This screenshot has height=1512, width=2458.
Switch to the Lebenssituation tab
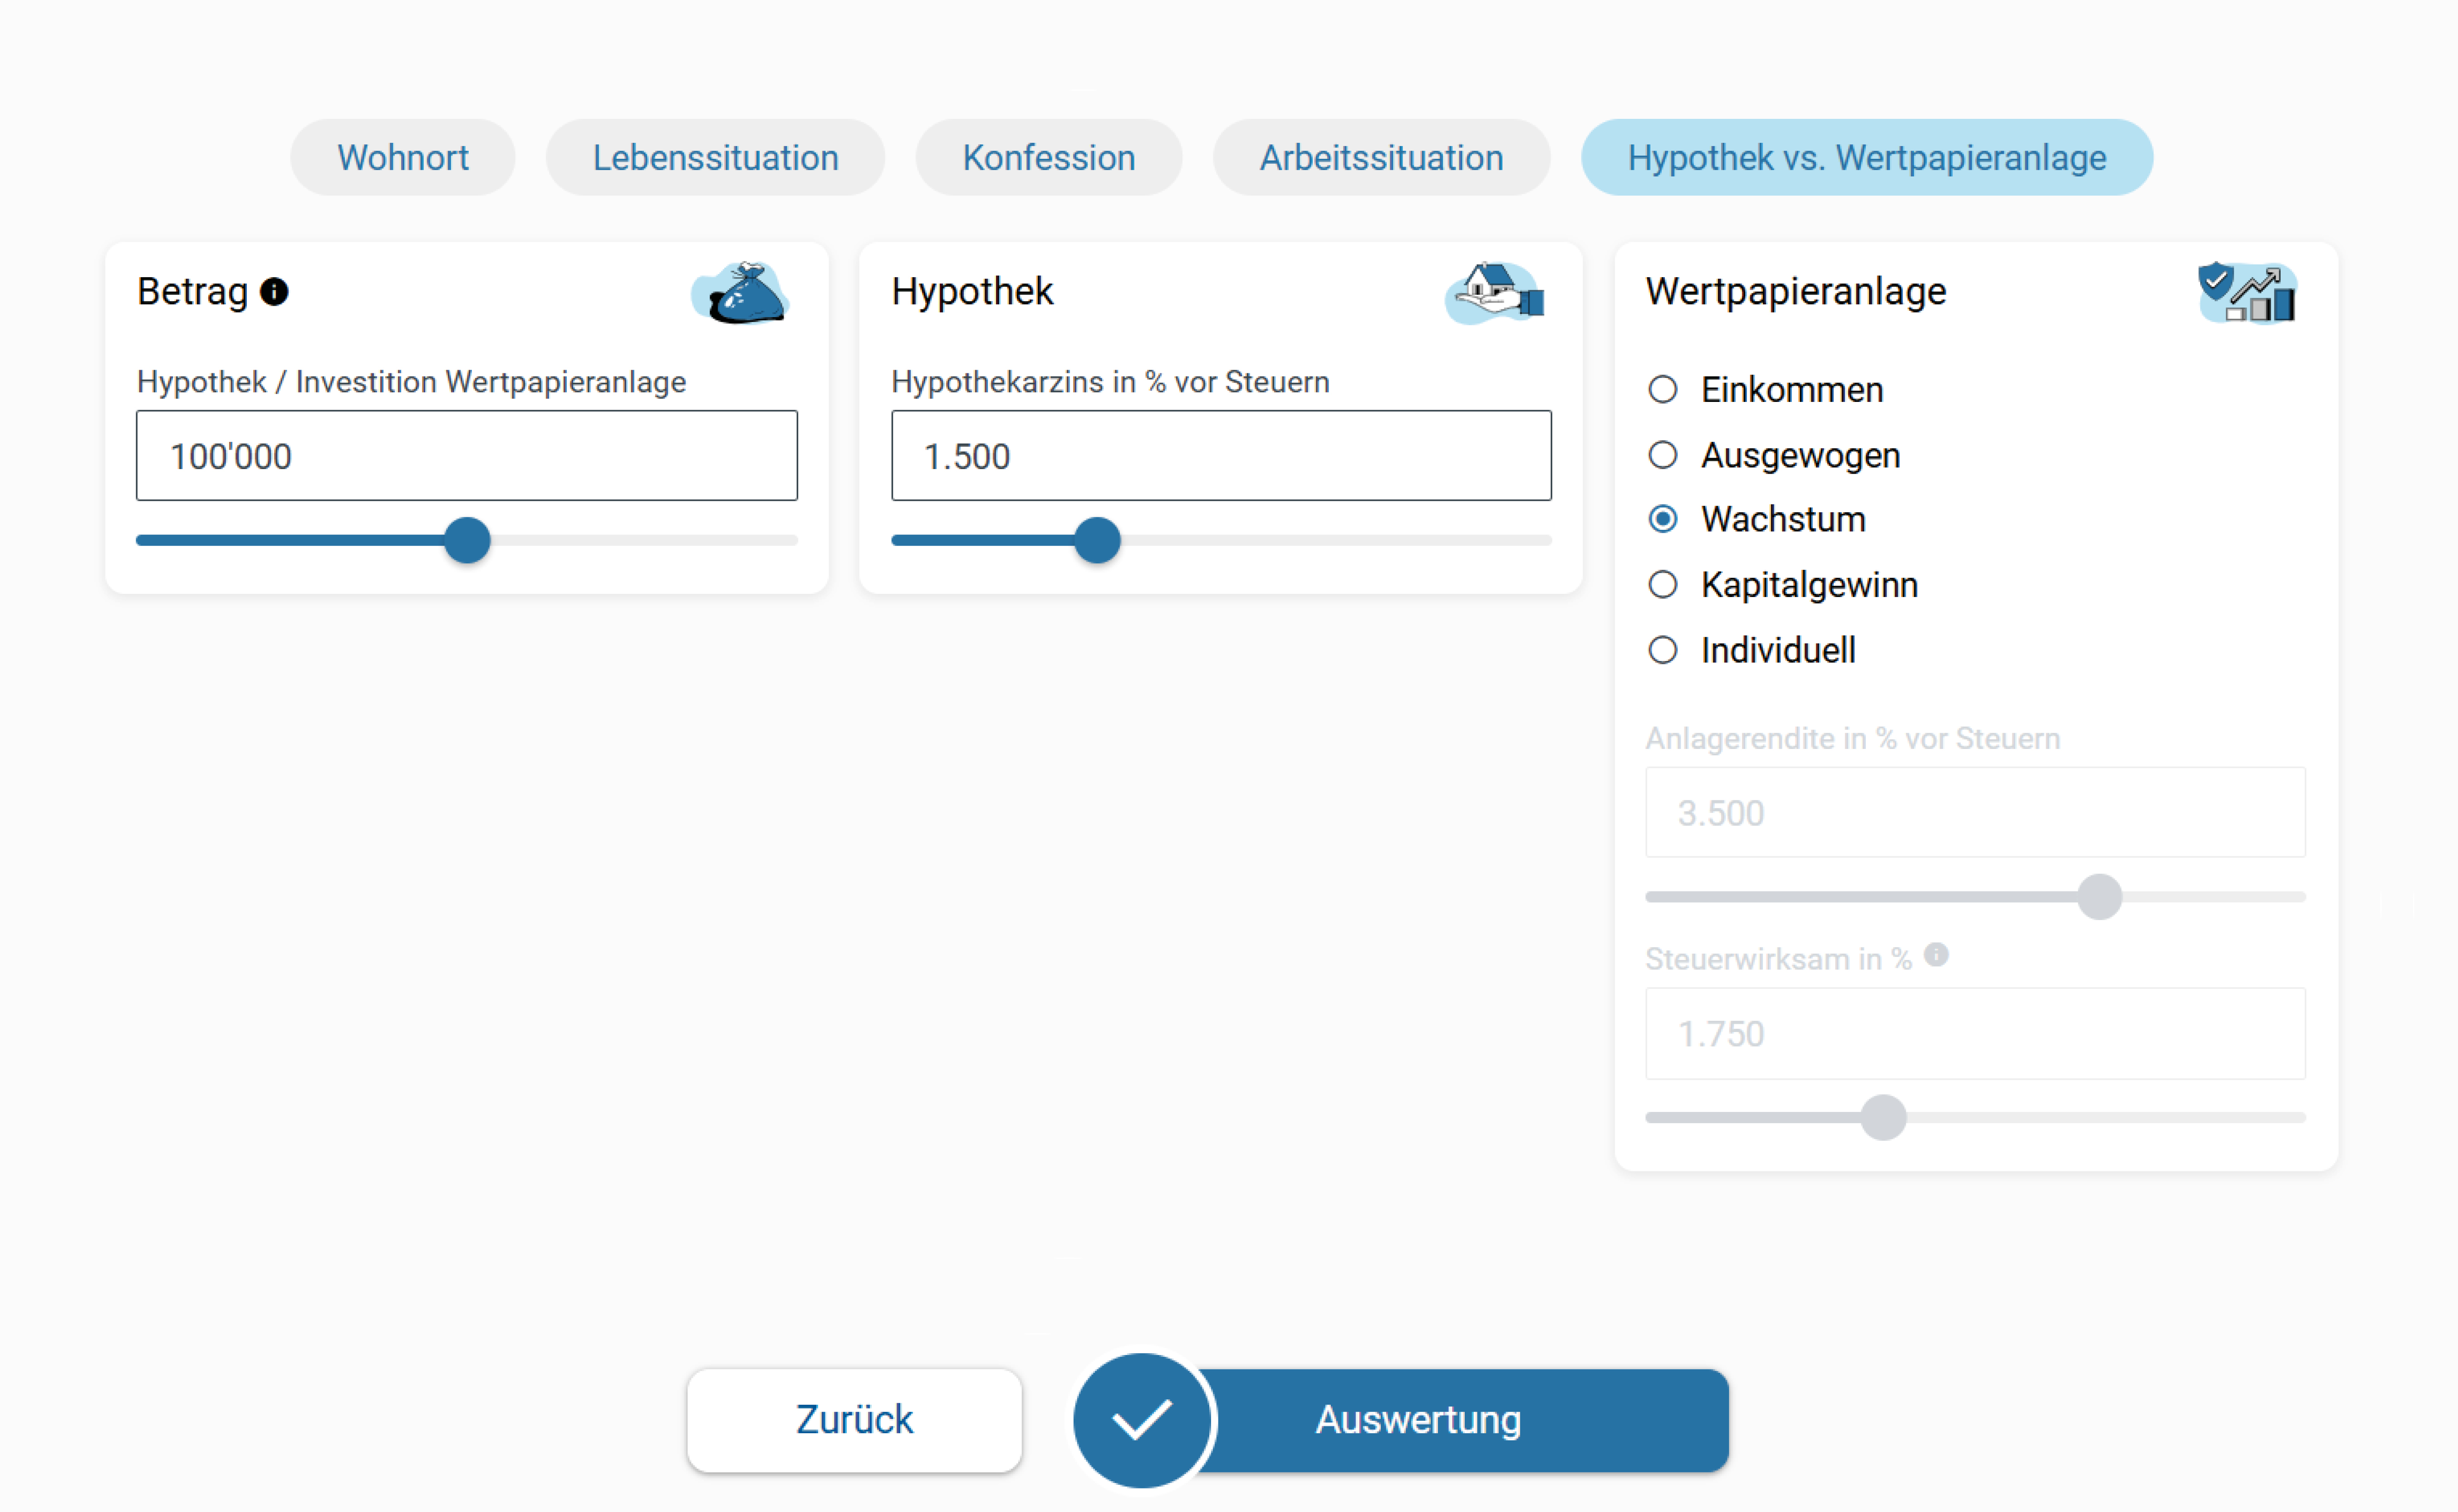tap(715, 158)
